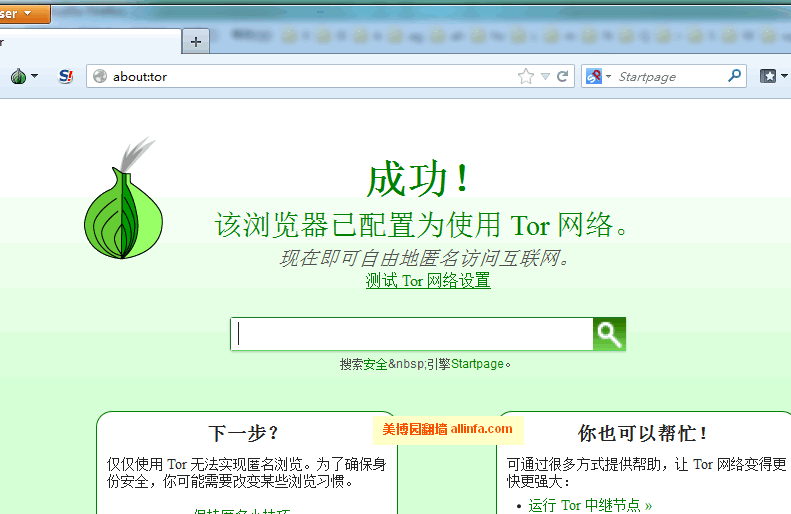
Task: Bookmark this page with the star
Action: point(526,76)
